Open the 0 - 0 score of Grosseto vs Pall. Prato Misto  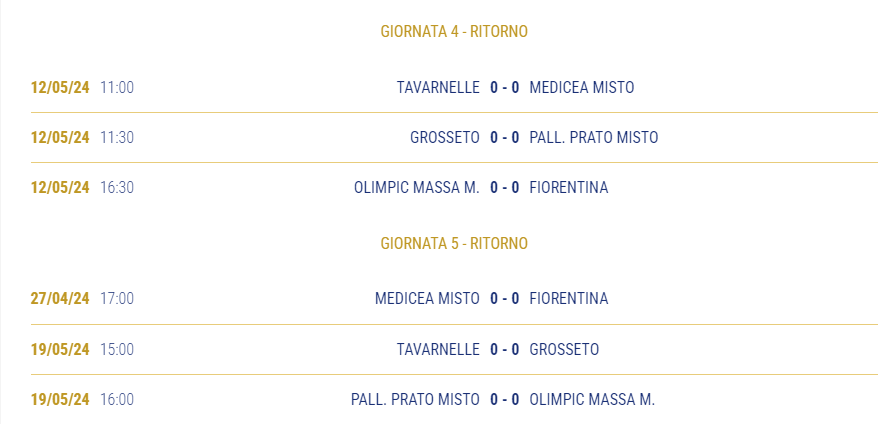pos(505,137)
